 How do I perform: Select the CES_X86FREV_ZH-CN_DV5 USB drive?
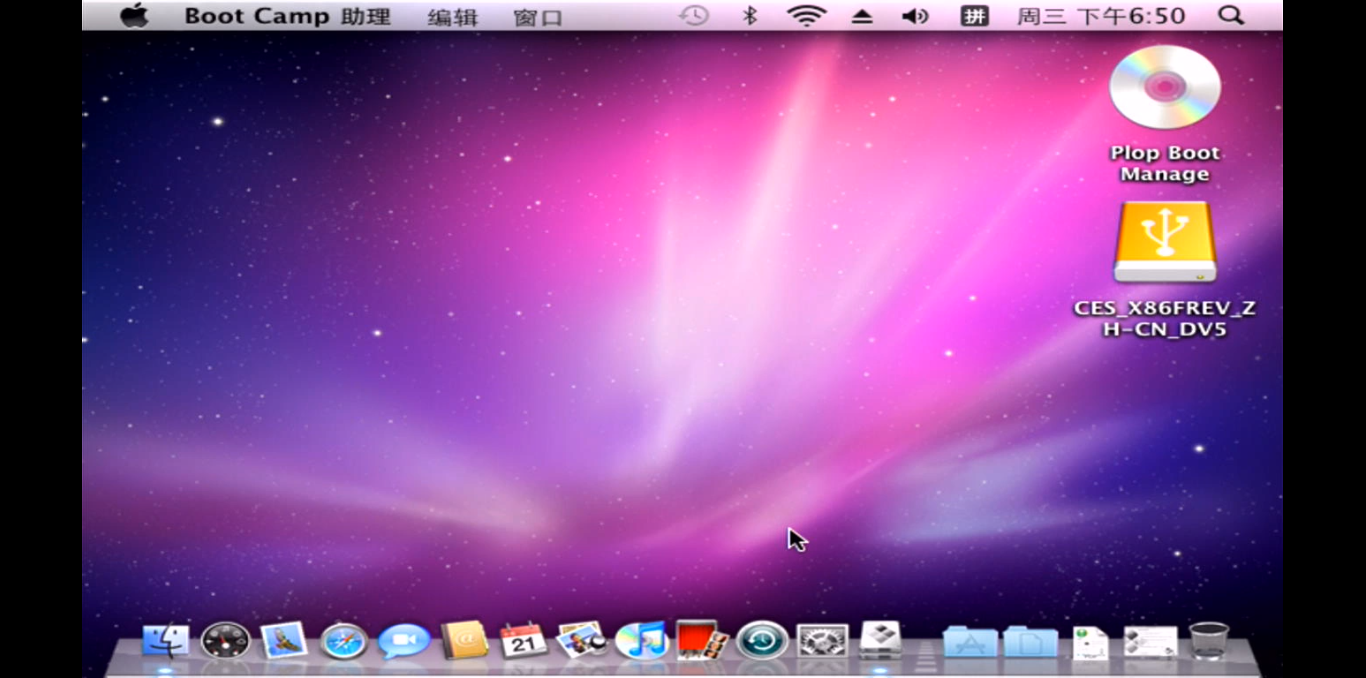click(x=1165, y=268)
